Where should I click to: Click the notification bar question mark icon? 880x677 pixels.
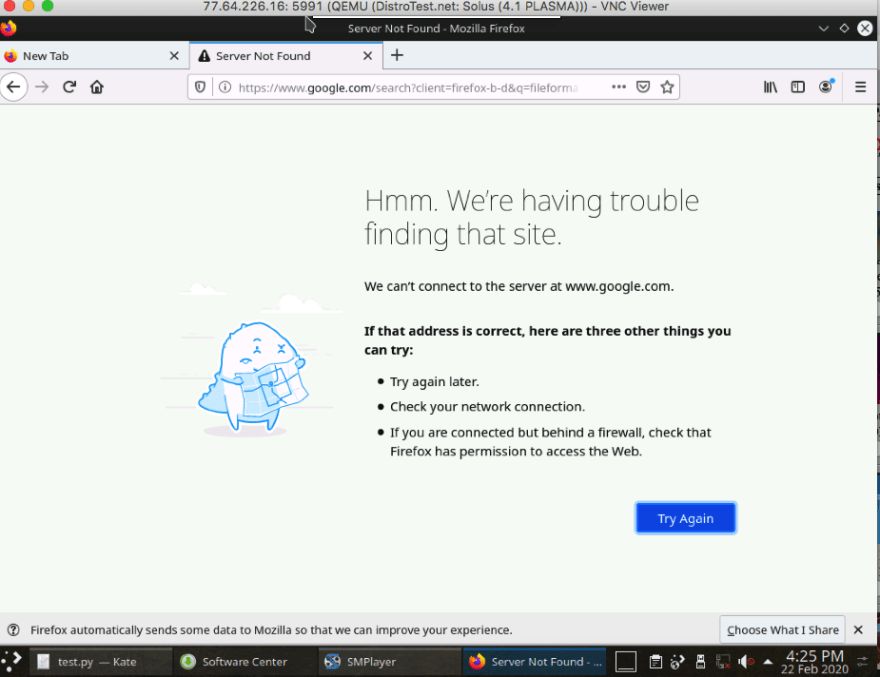(x=13, y=630)
